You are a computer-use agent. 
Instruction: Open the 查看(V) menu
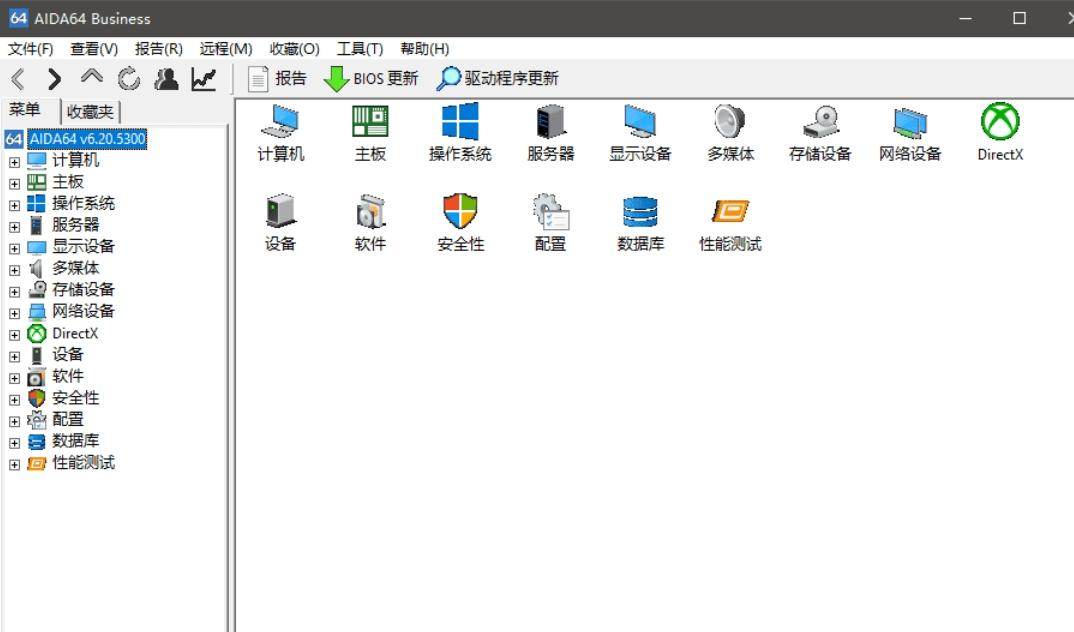pos(94,49)
